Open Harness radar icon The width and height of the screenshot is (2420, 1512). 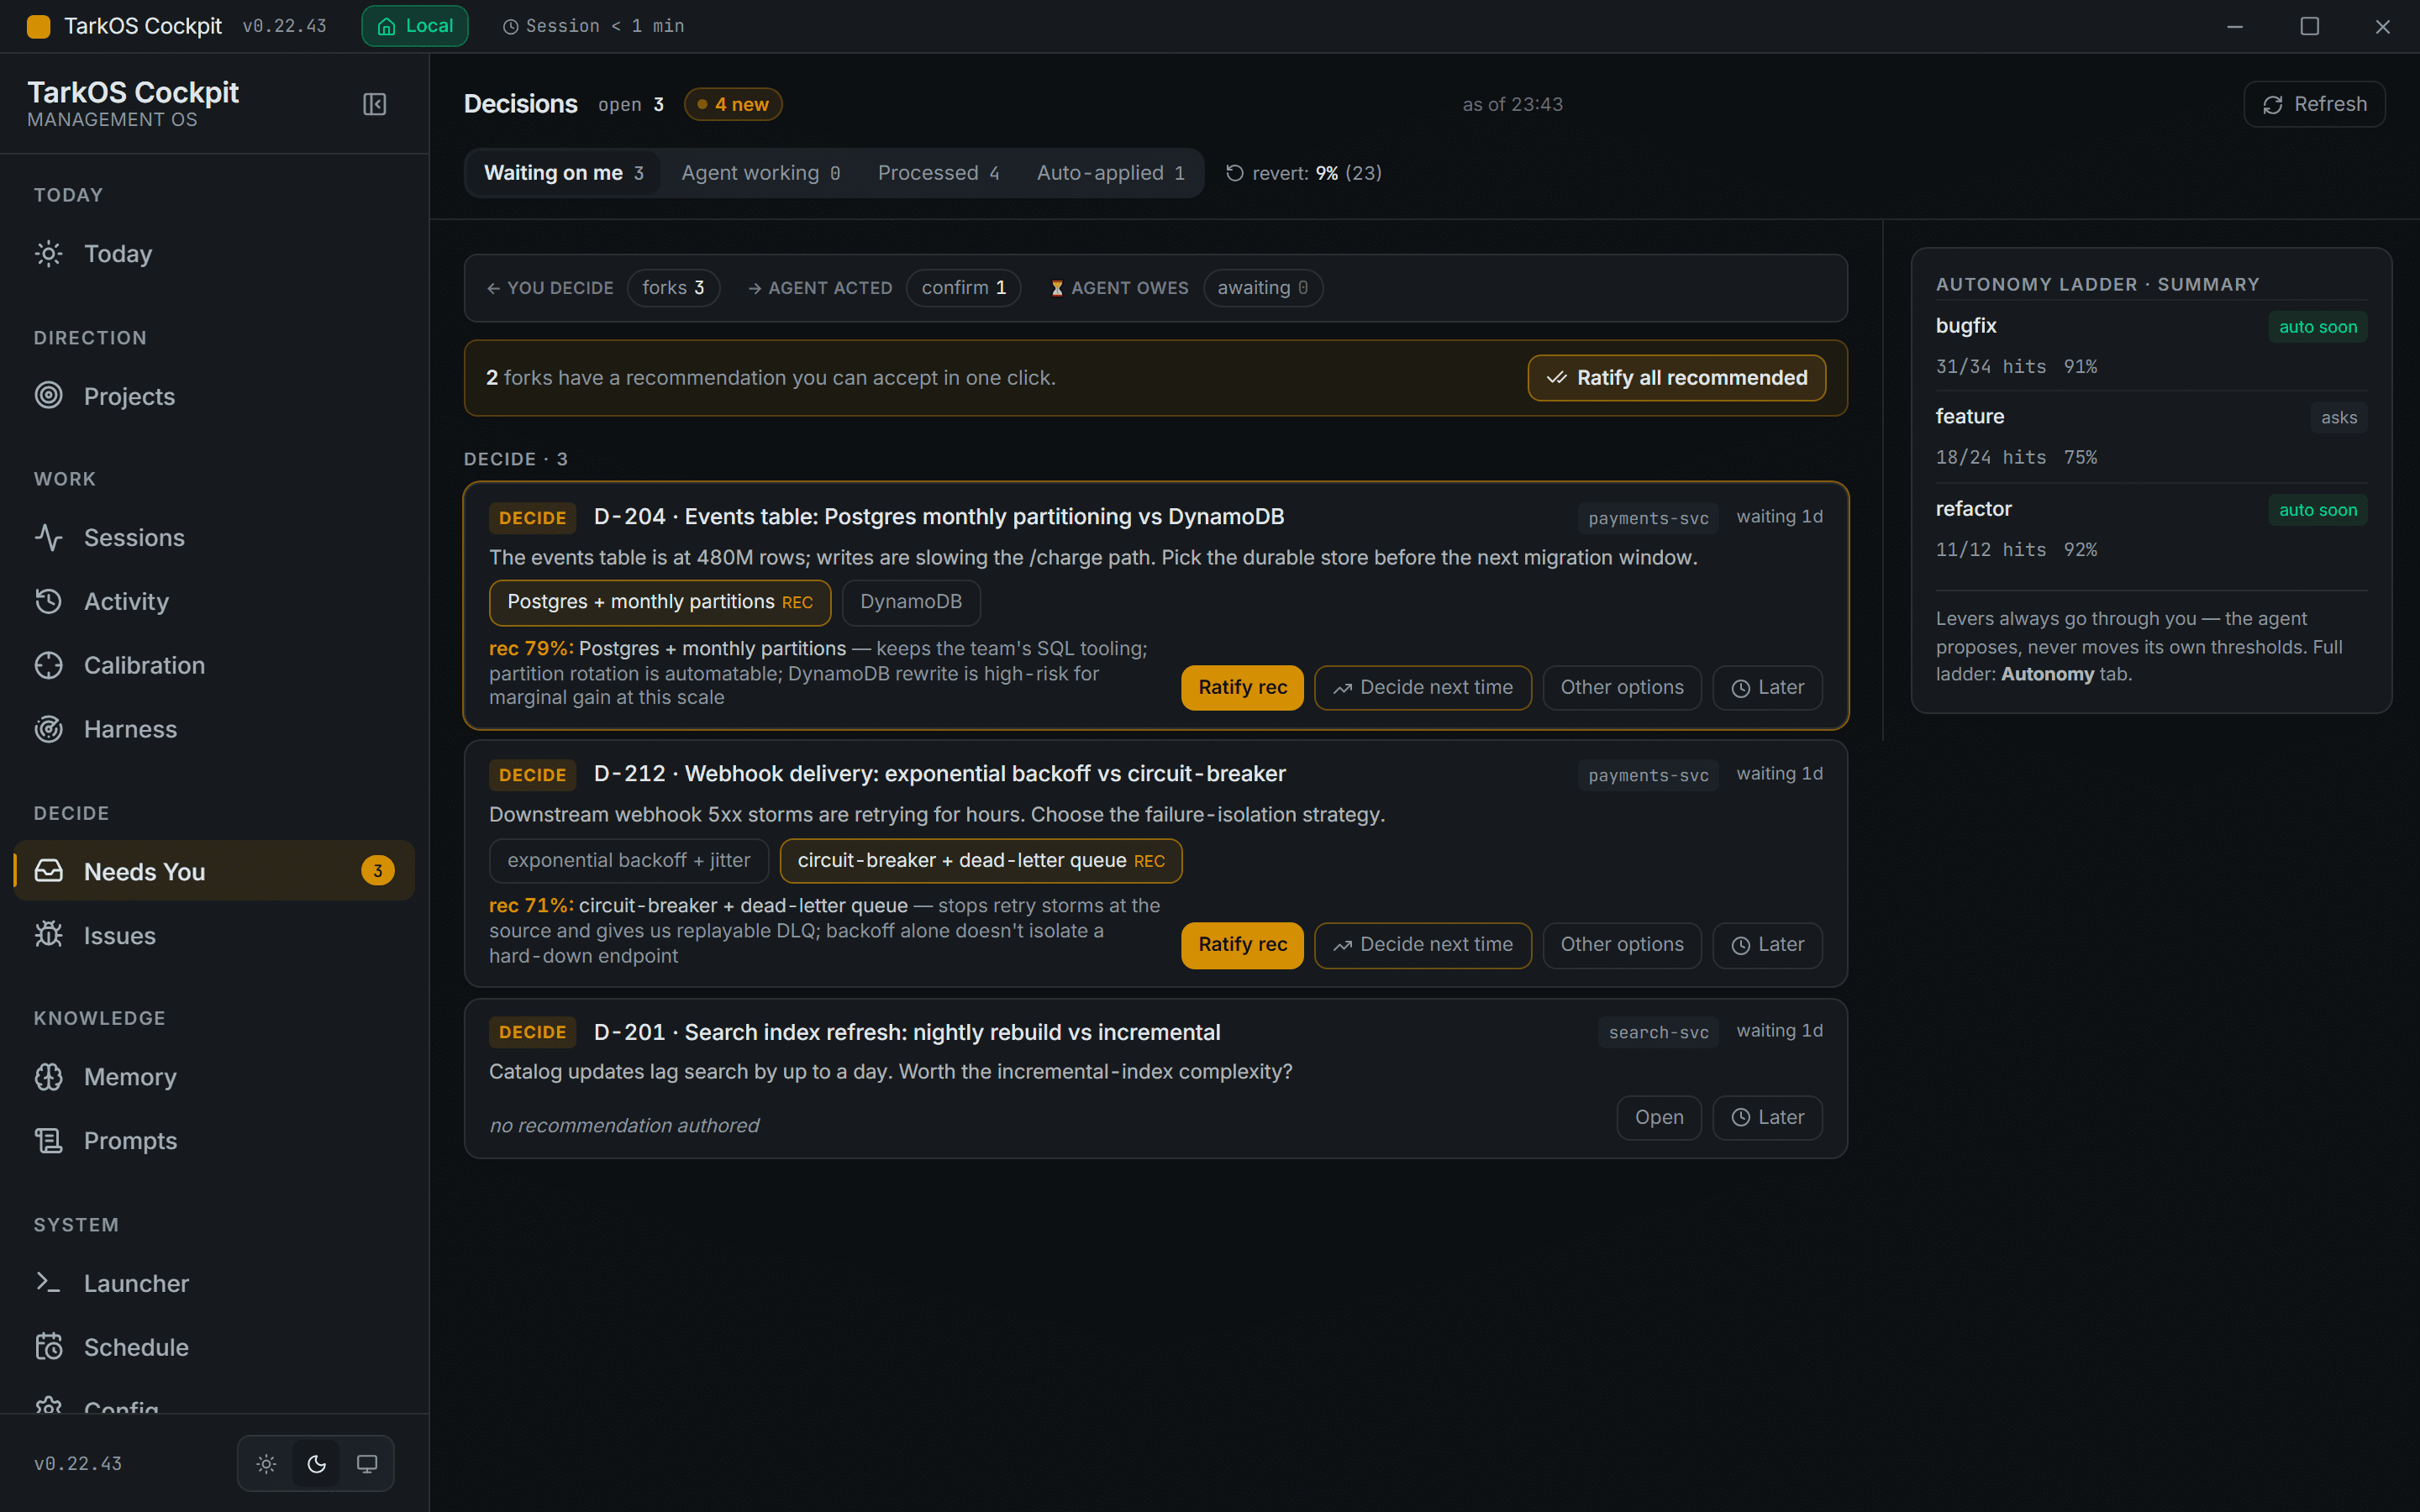pyautogui.click(x=48, y=729)
